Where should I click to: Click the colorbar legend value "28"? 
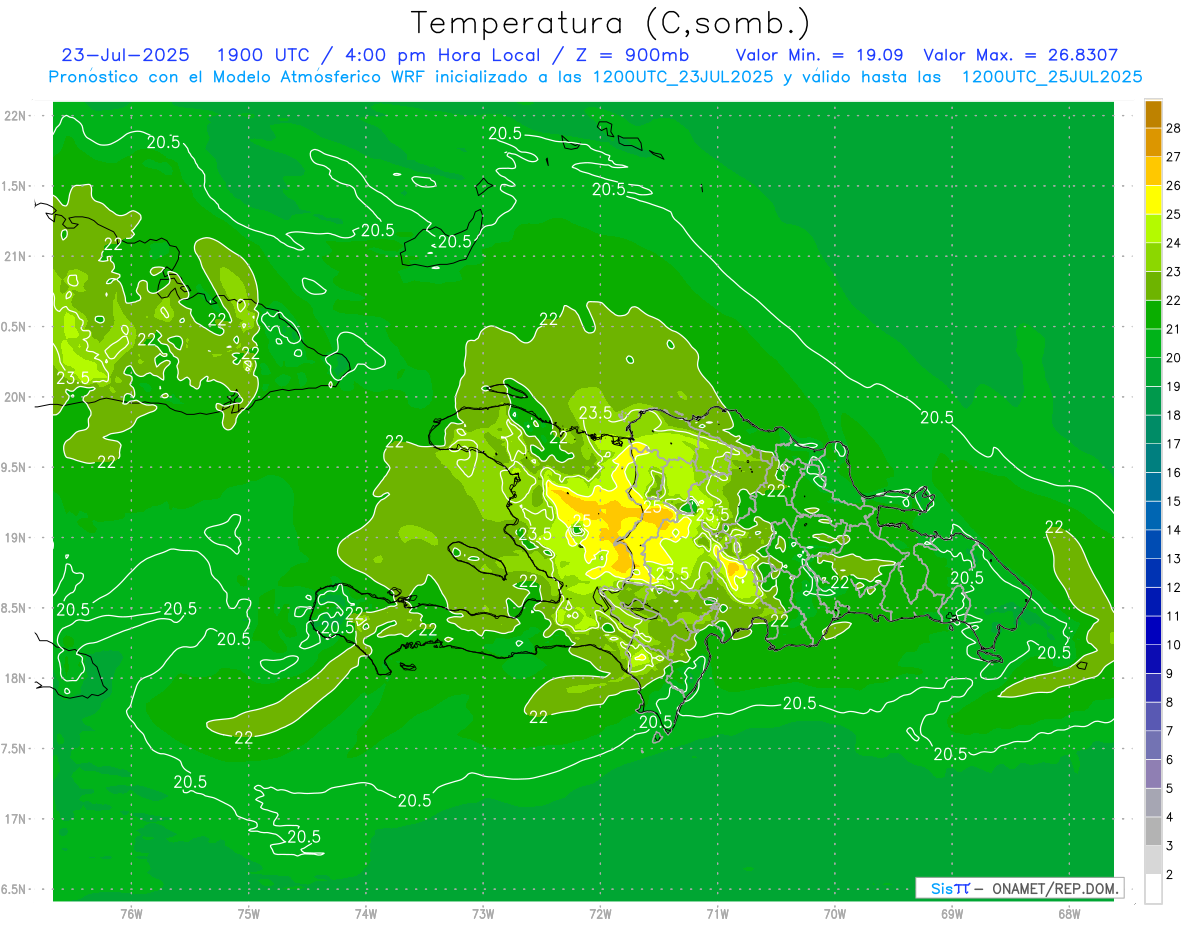point(1174,128)
